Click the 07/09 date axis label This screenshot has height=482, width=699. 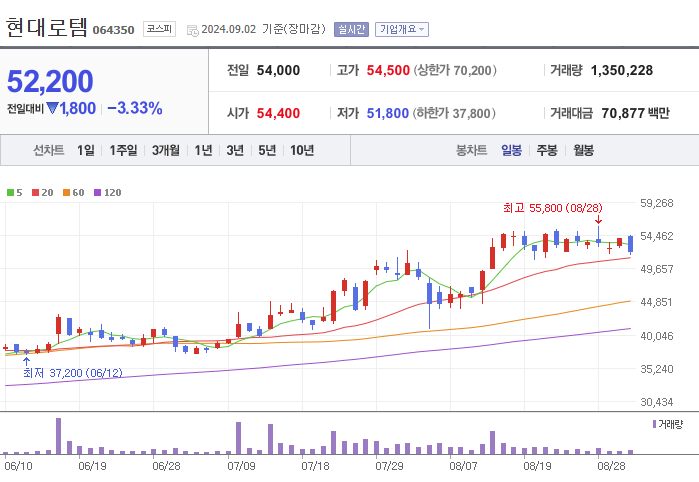pyautogui.click(x=241, y=466)
